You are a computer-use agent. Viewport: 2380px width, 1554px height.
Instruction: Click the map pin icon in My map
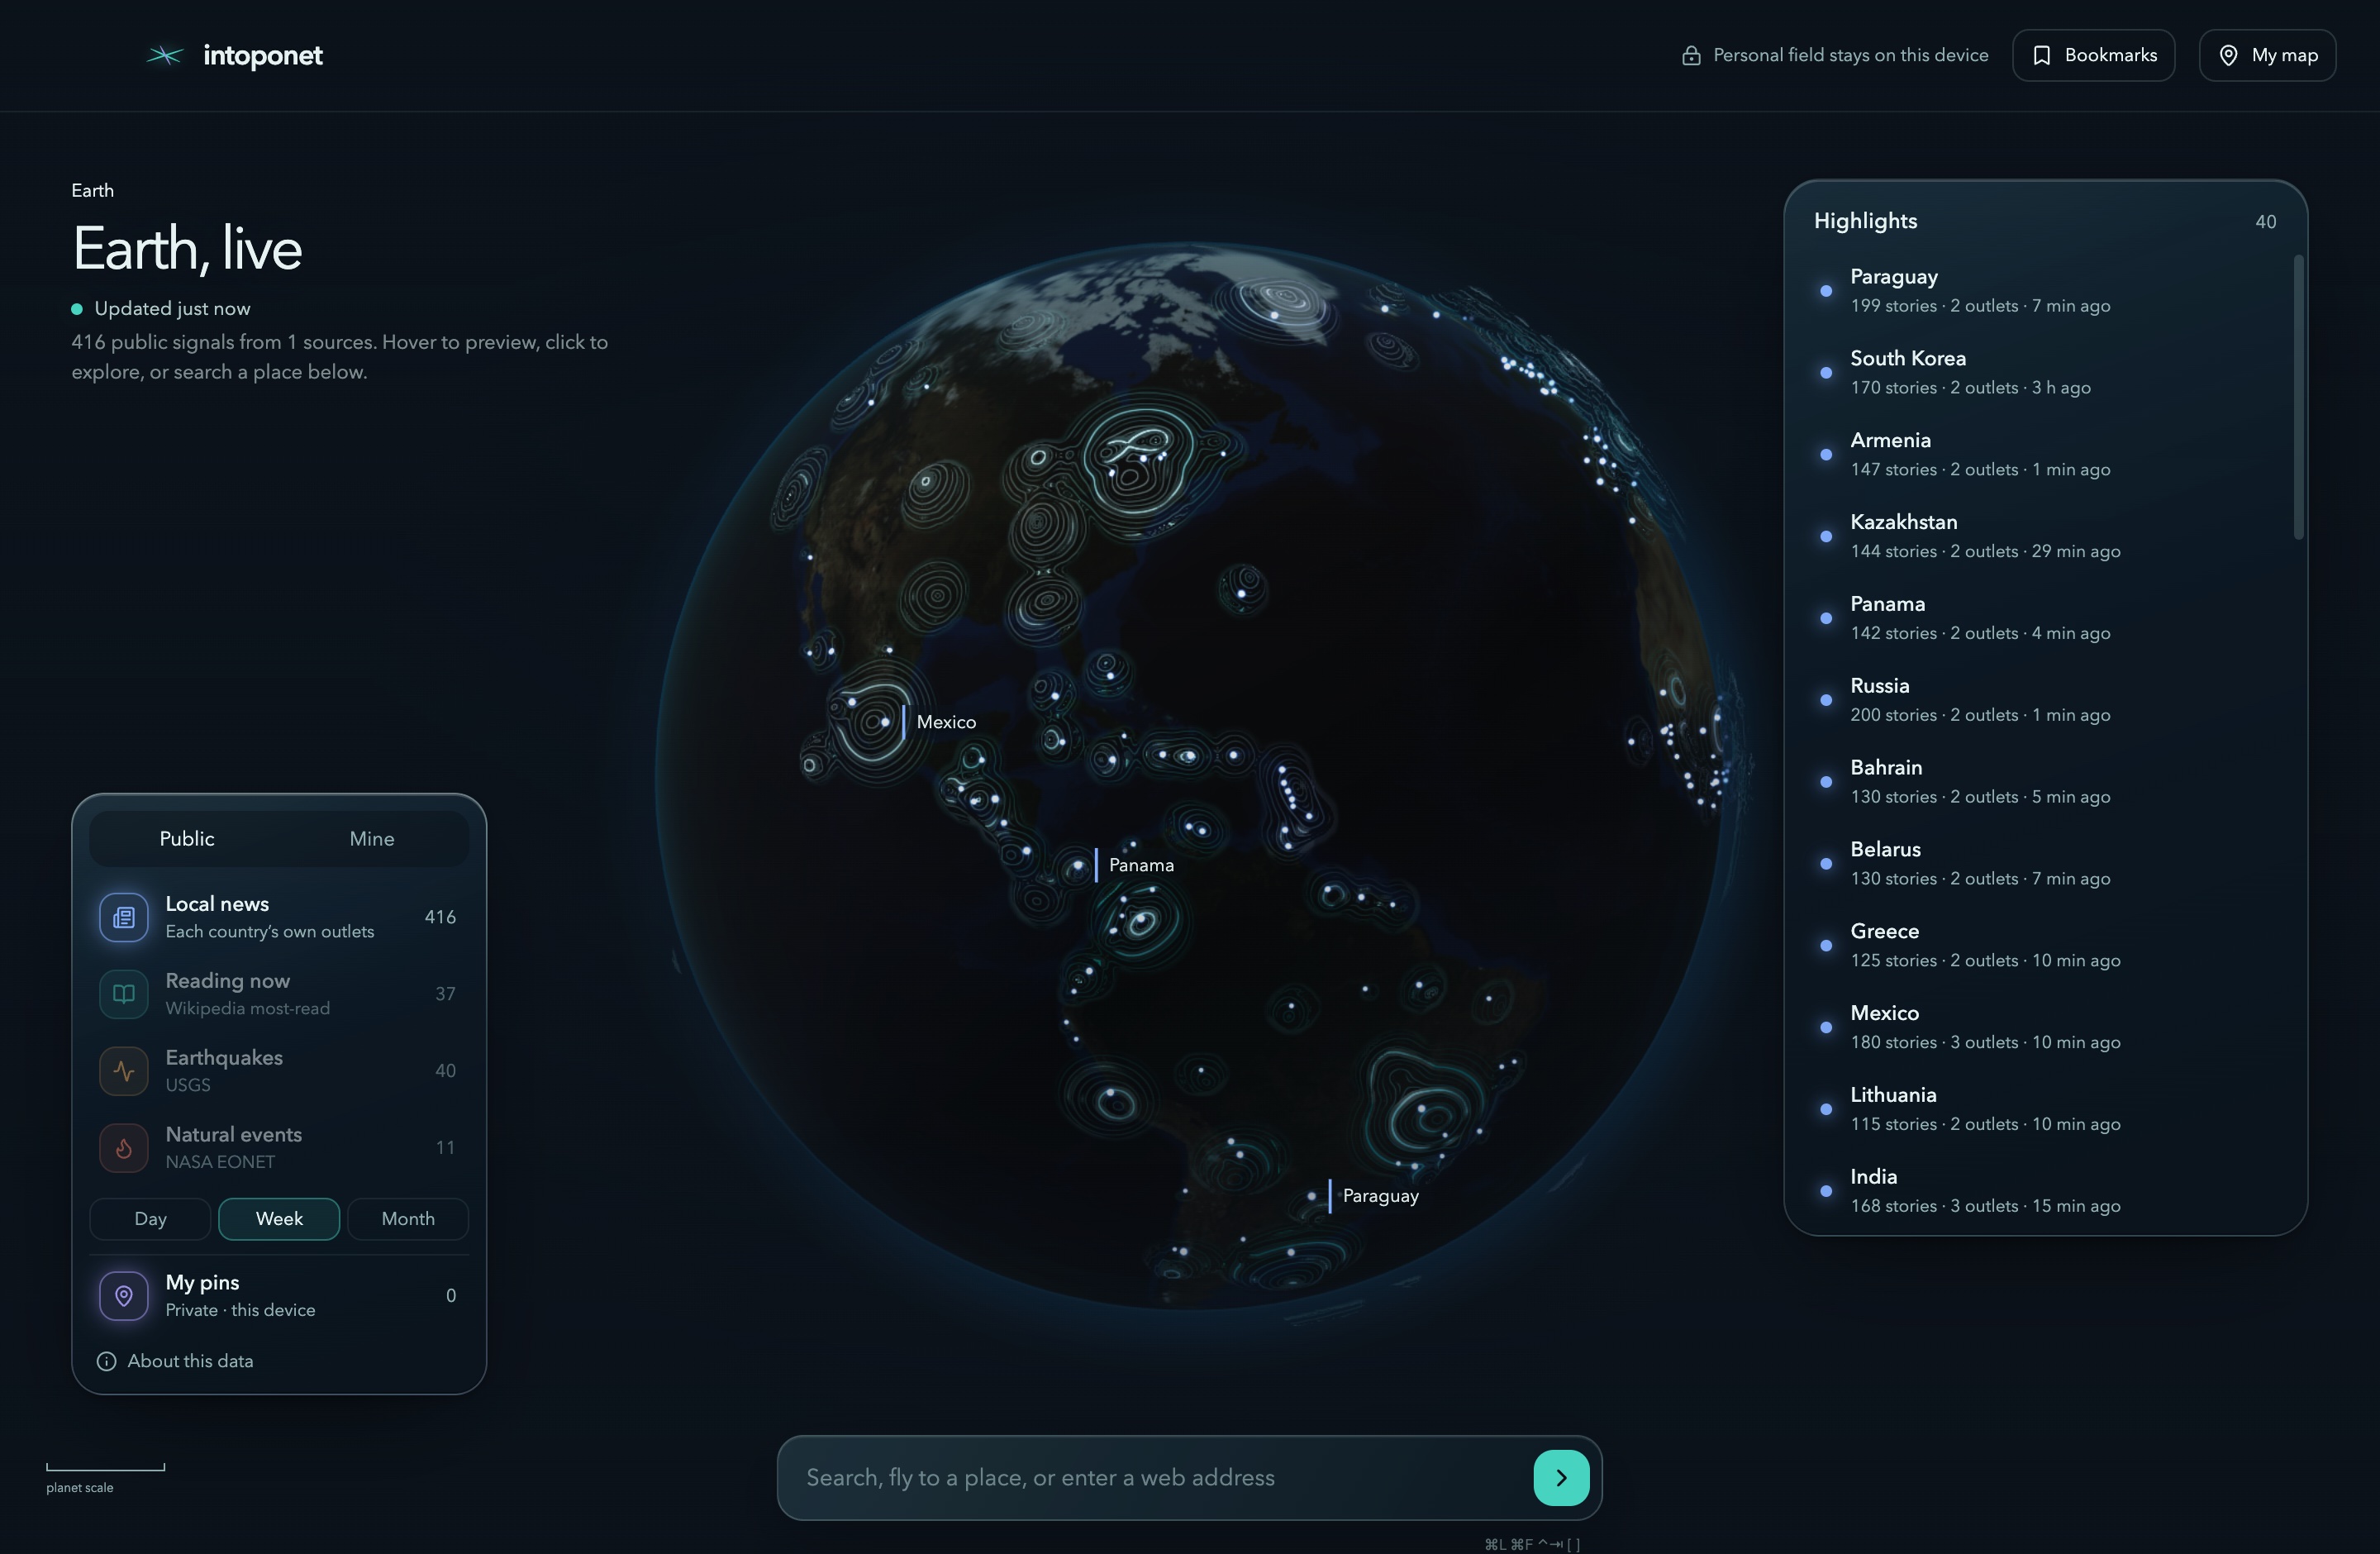(2229, 55)
